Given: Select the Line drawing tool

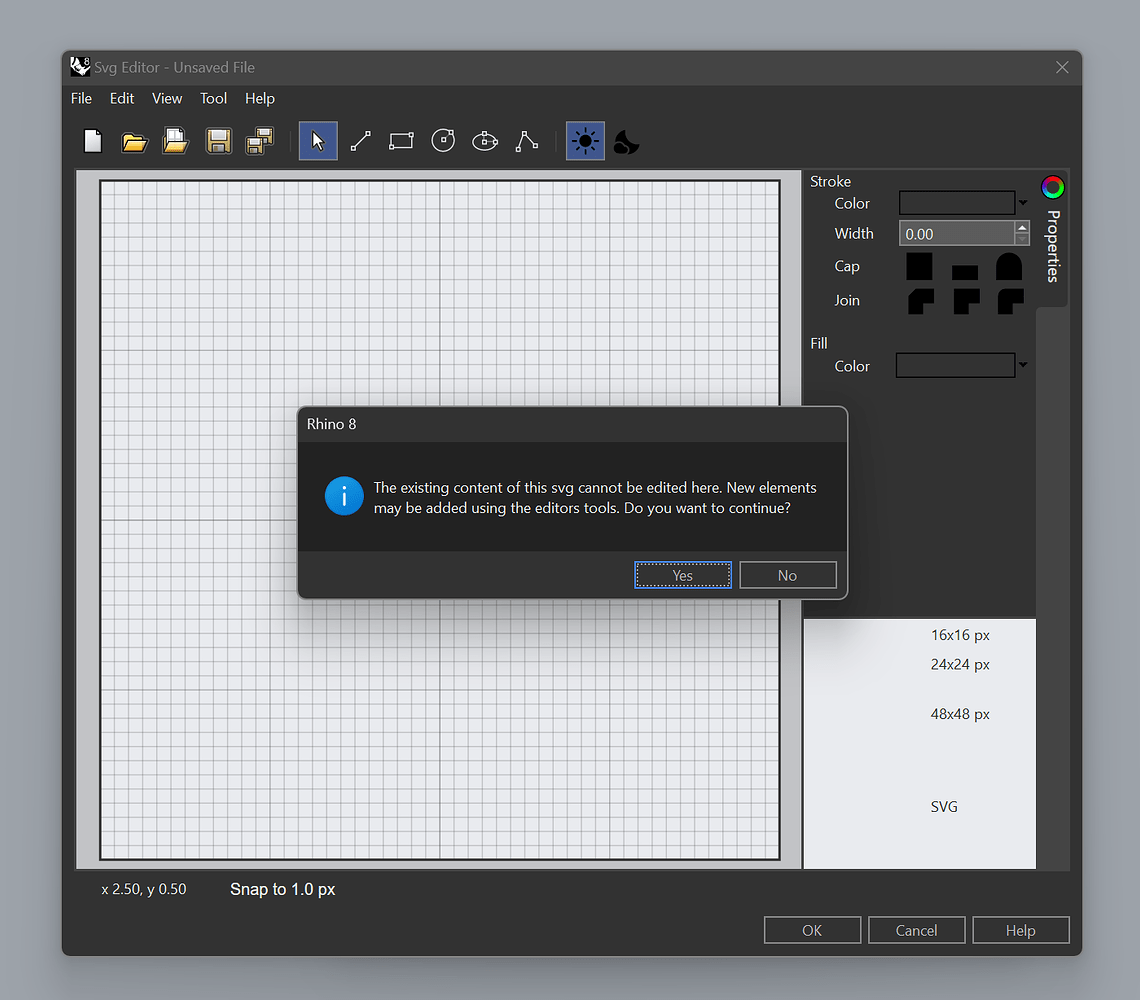Looking at the screenshot, I should pyautogui.click(x=360, y=141).
